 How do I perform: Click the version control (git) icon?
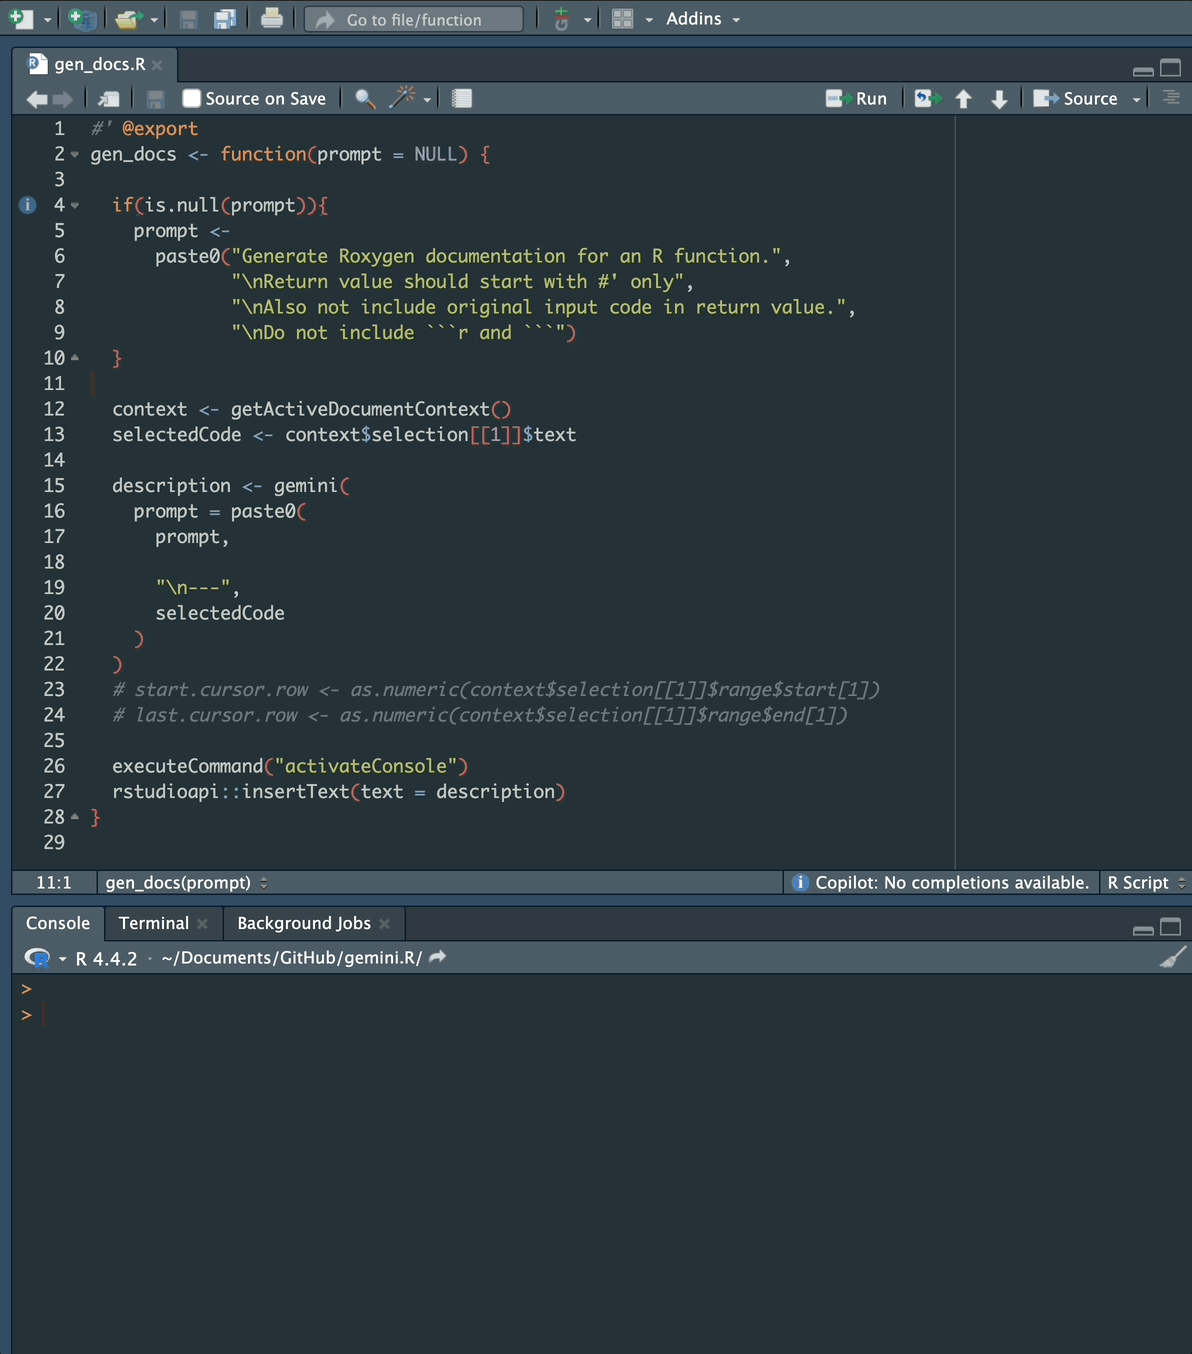[x=562, y=19]
